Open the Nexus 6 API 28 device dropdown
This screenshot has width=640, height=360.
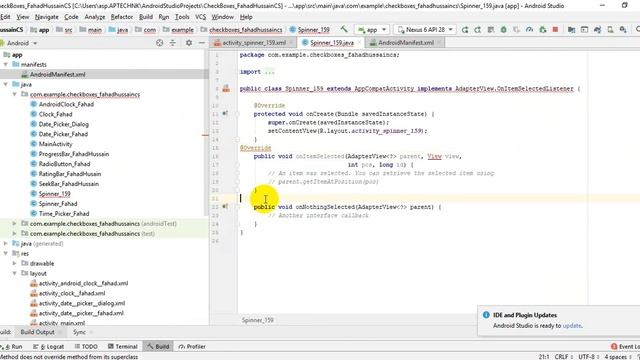(x=425, y=30)
